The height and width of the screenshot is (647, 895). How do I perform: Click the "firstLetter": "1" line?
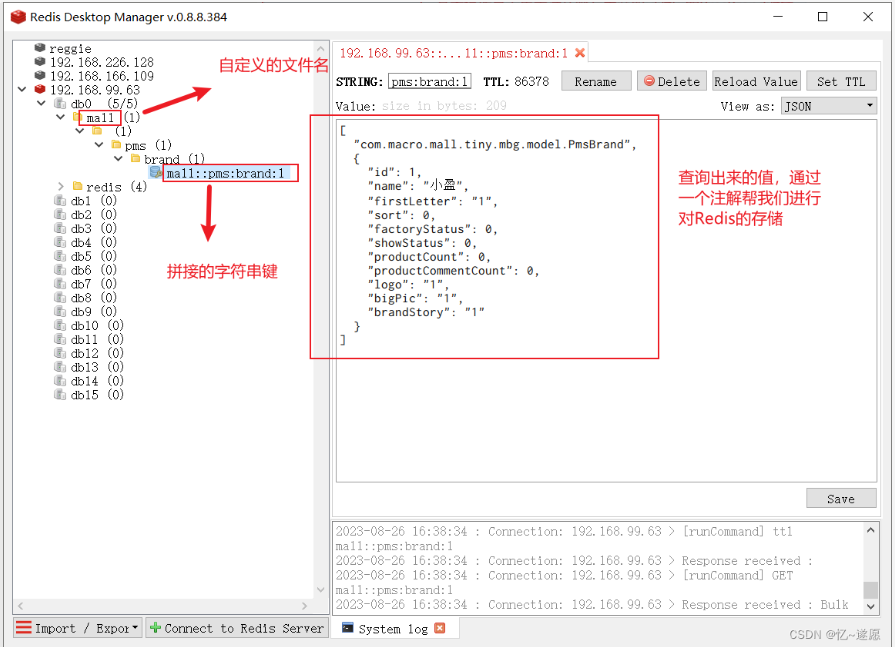click(433, 201)
